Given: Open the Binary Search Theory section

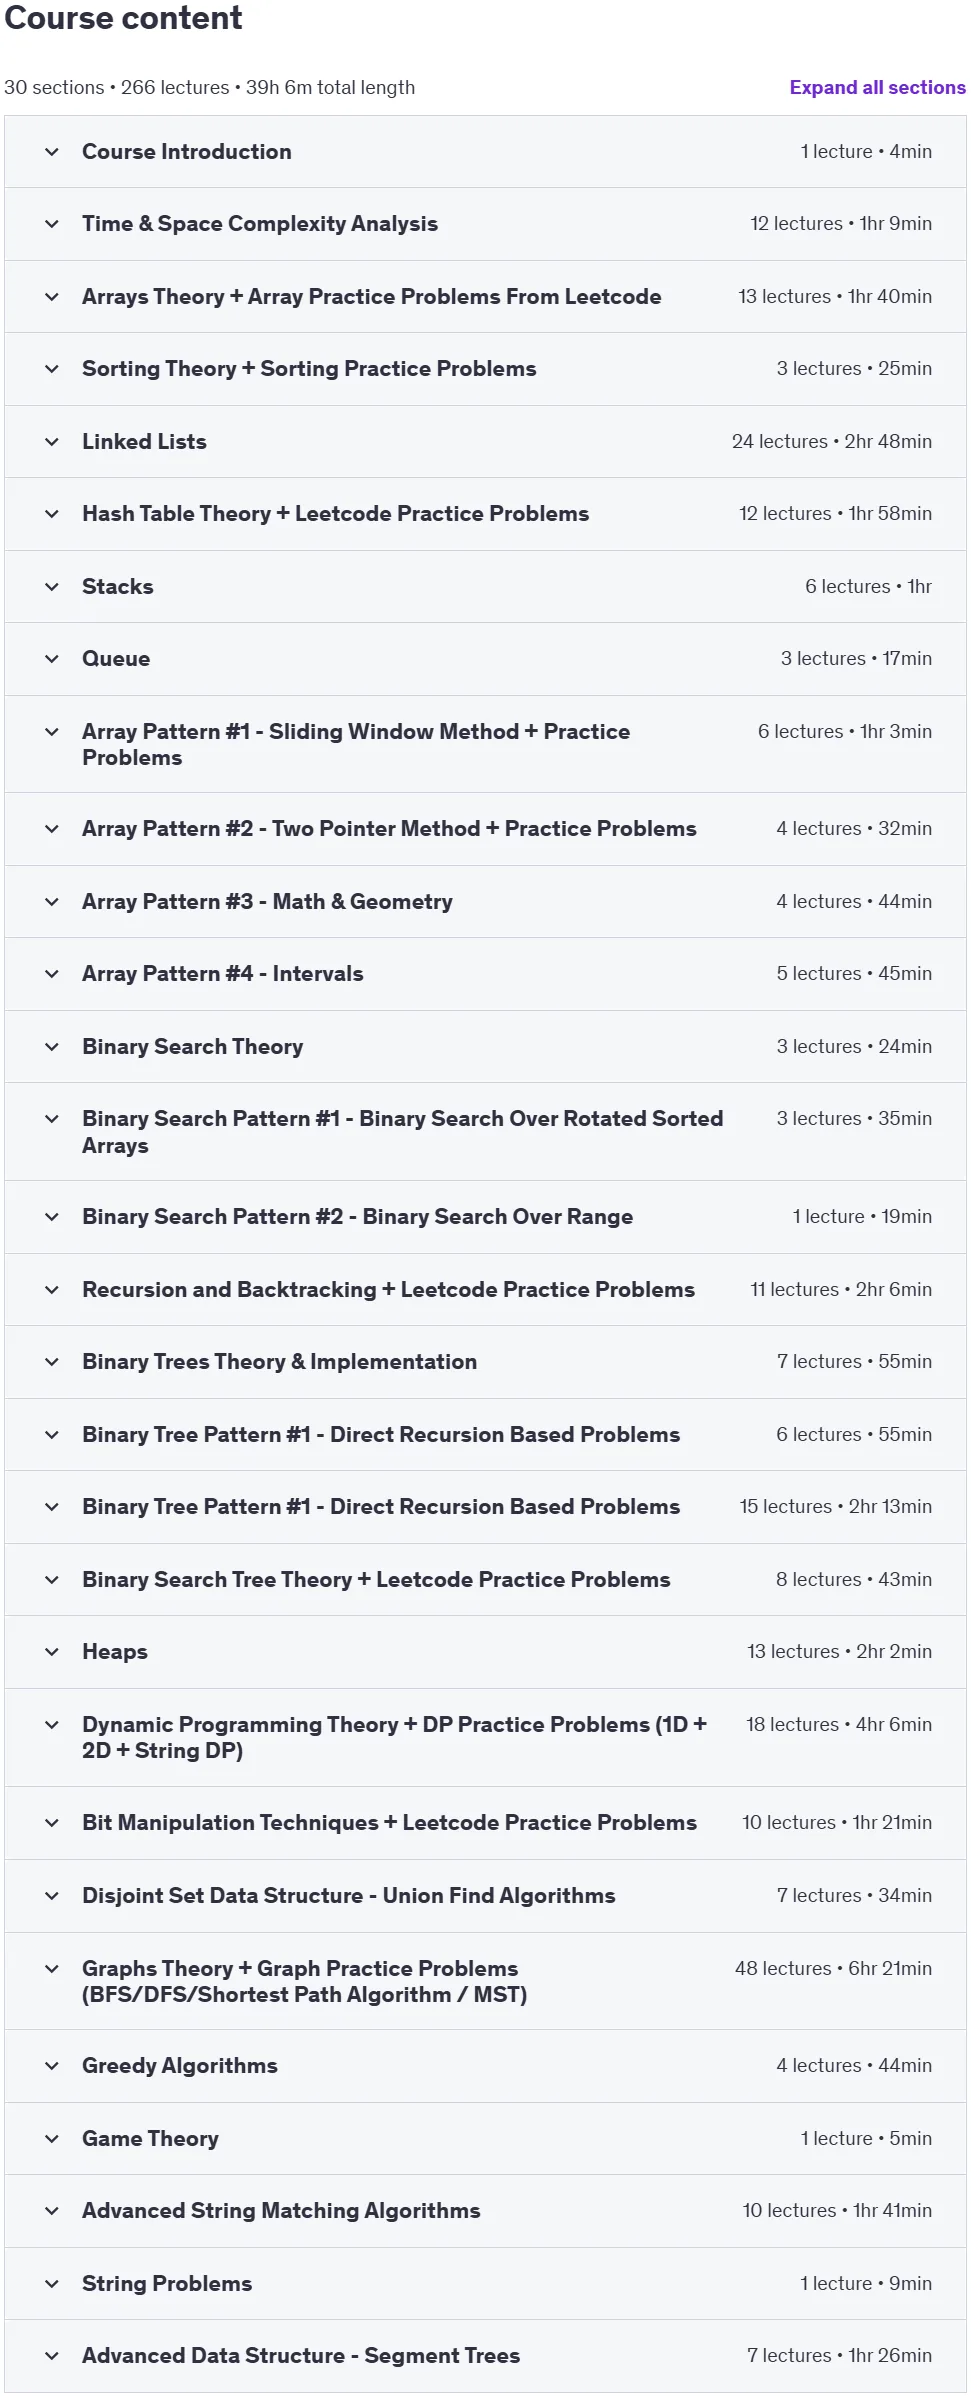Looking at the screenshot, I should pyautogui.click(x=192, y=1047).
